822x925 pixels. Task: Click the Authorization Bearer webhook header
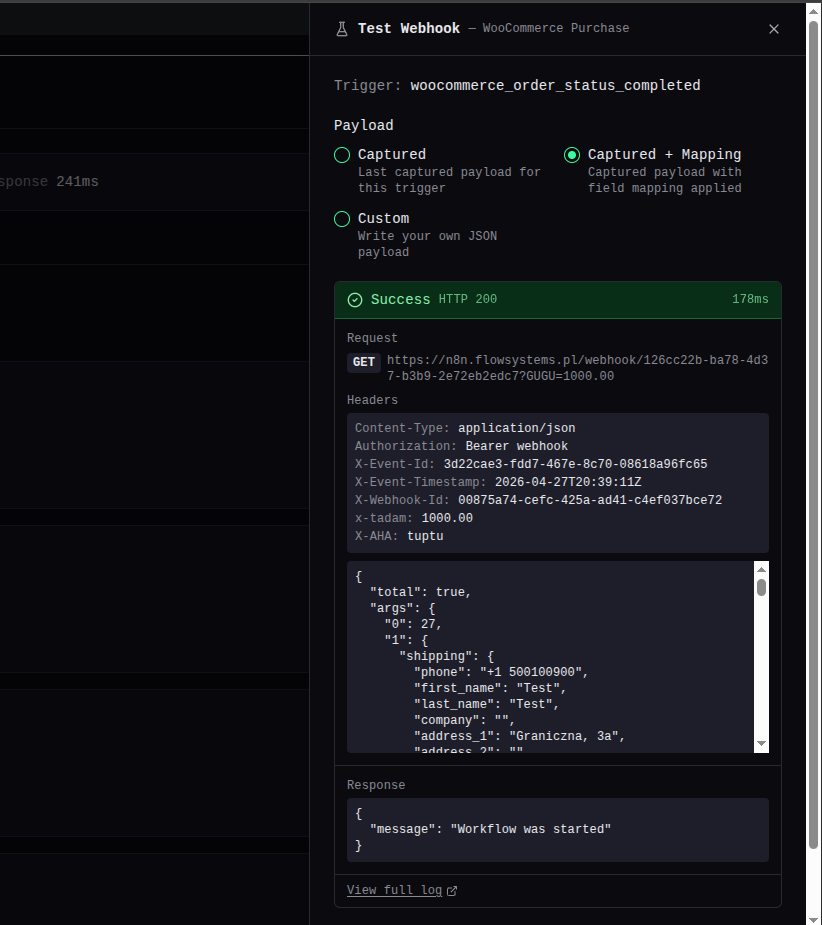pos(461,447)
